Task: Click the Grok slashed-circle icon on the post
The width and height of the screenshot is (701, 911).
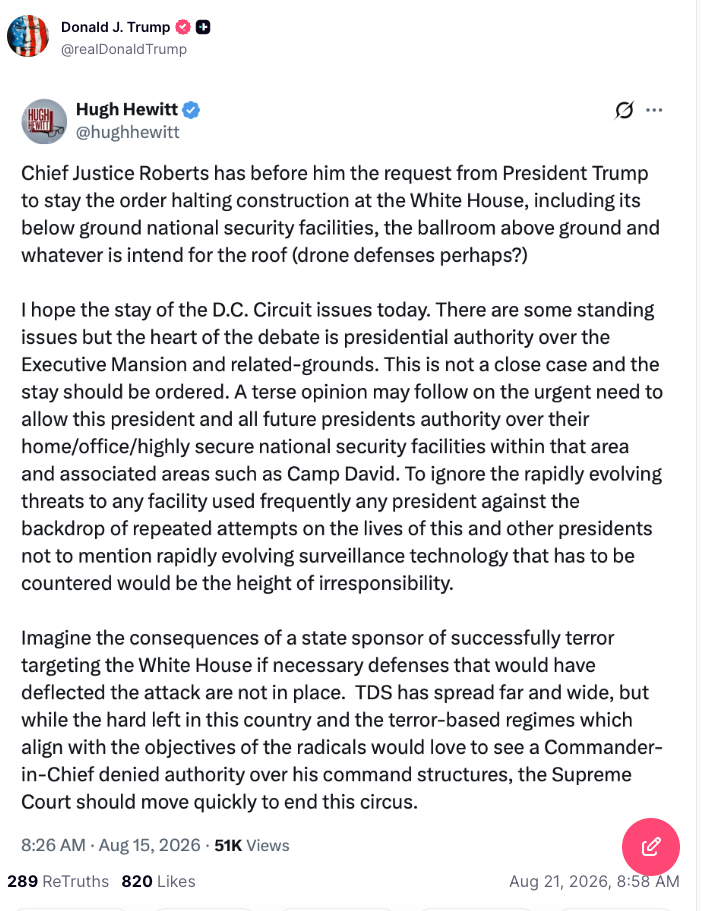Action: coord(624,110)
